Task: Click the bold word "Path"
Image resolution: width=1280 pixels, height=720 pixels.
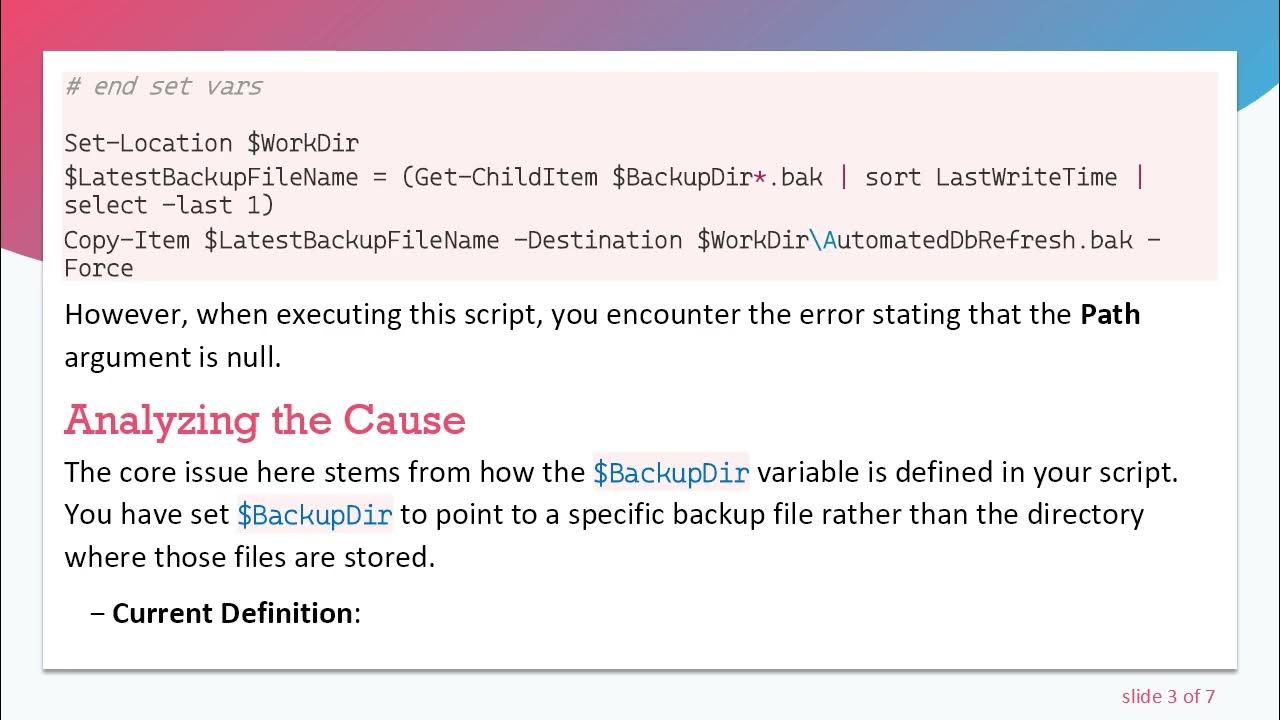Action: click(x=1110, y=314)
